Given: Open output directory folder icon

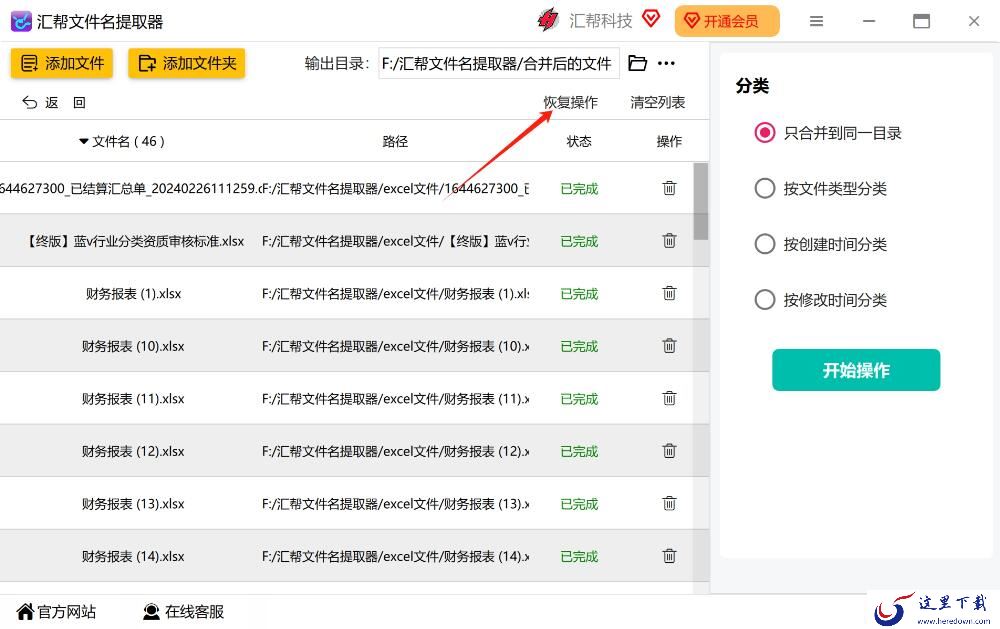Looking at the screenshot, I should click(637, 63).
